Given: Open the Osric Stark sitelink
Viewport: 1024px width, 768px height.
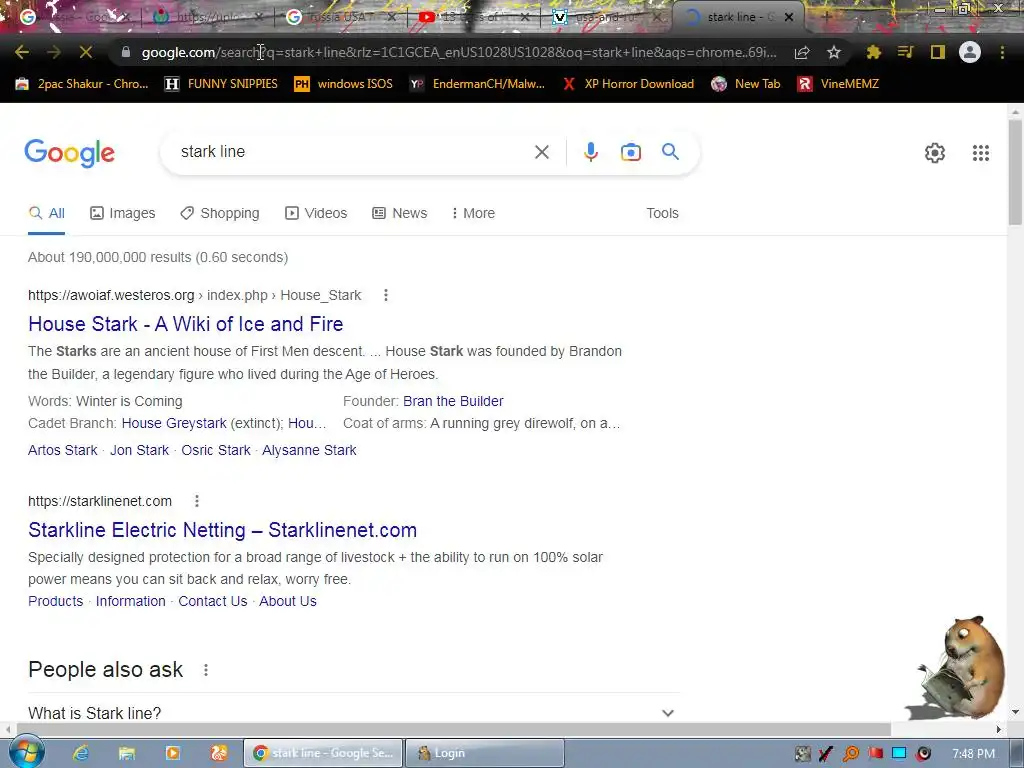Looking at the screenshot, I should (216, 450).
